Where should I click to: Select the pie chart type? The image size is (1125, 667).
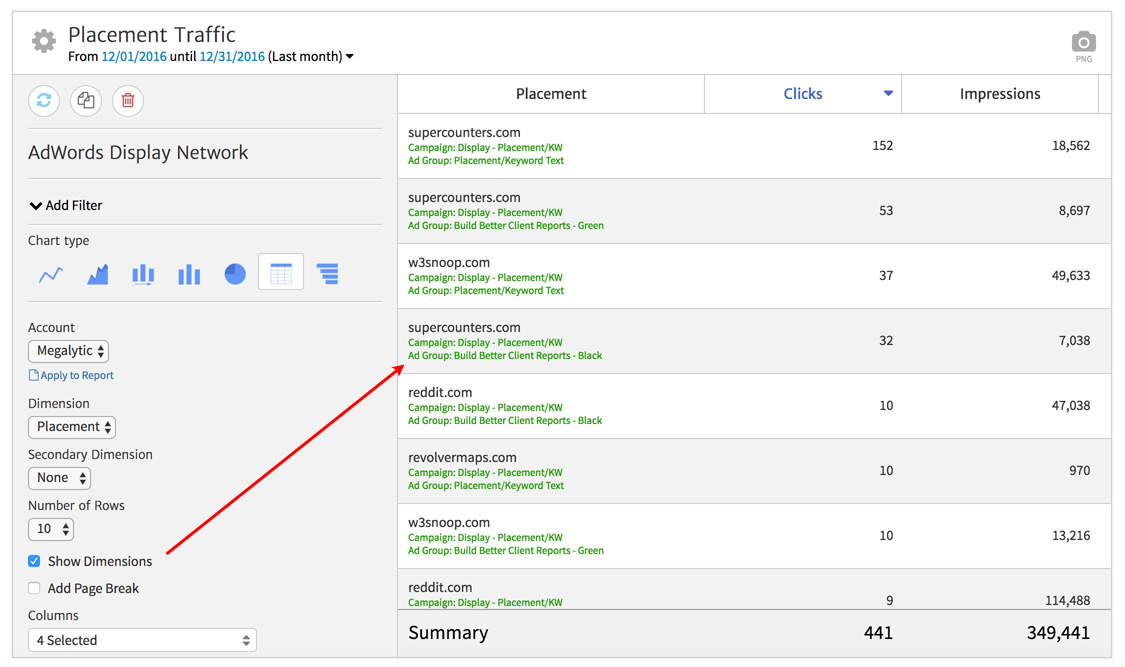click(x=234, y=274)
